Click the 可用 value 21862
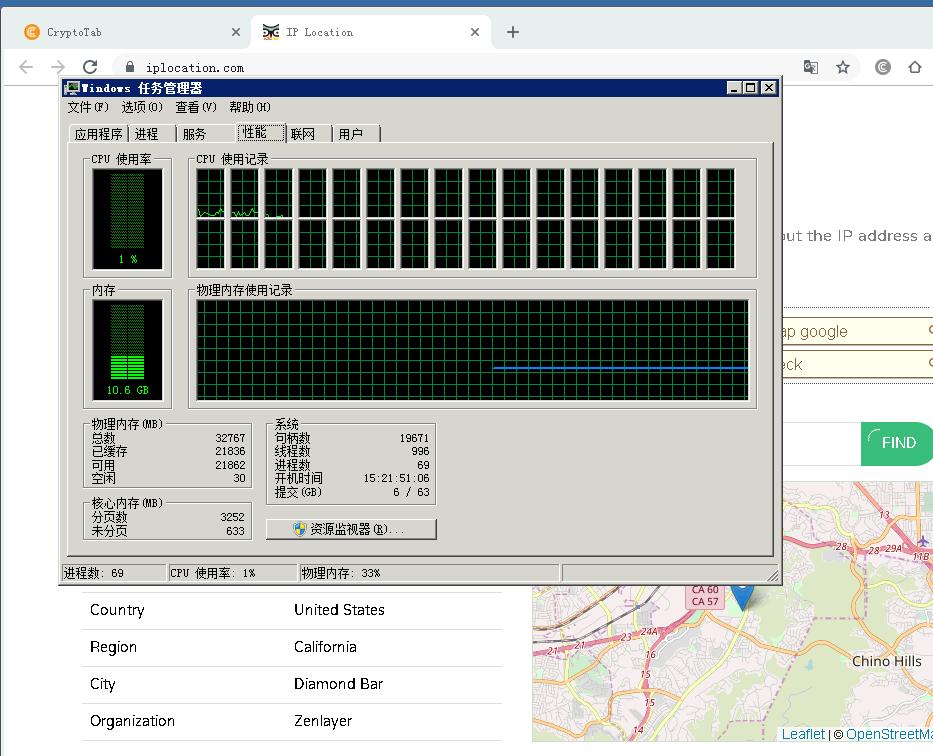 click(x=230, y=465)
